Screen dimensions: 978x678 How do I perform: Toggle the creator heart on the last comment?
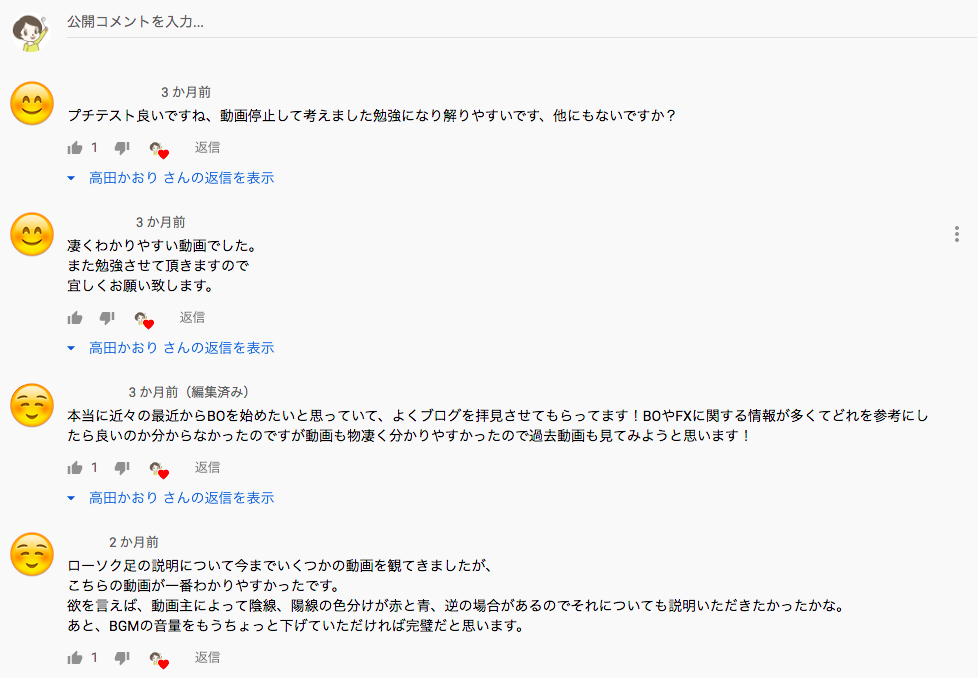(x=160, y=659)
